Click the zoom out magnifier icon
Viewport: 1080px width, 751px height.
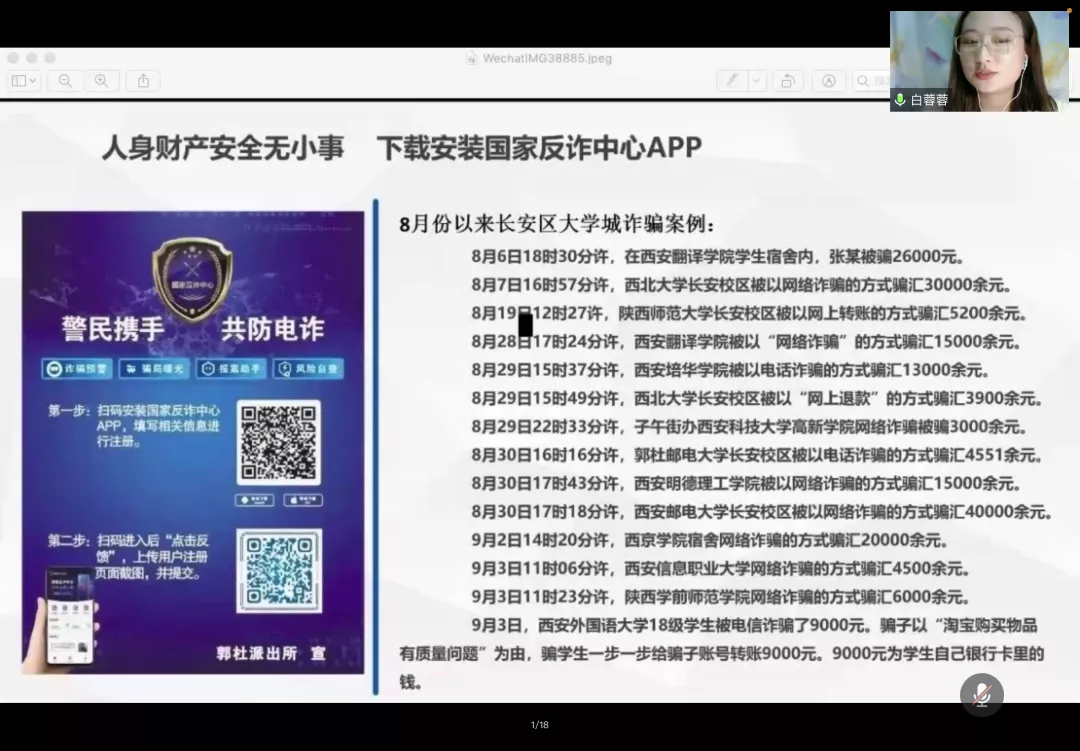tap(65, 81)
